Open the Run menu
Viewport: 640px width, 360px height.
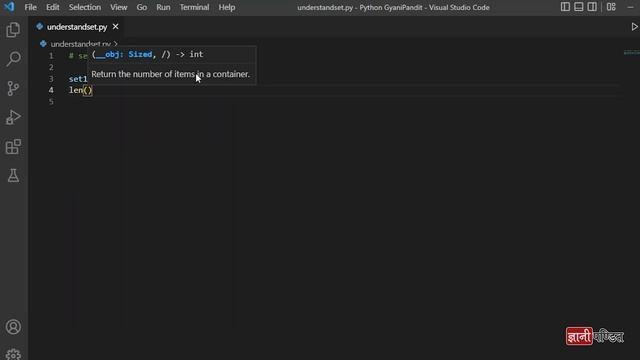point(163,7)
